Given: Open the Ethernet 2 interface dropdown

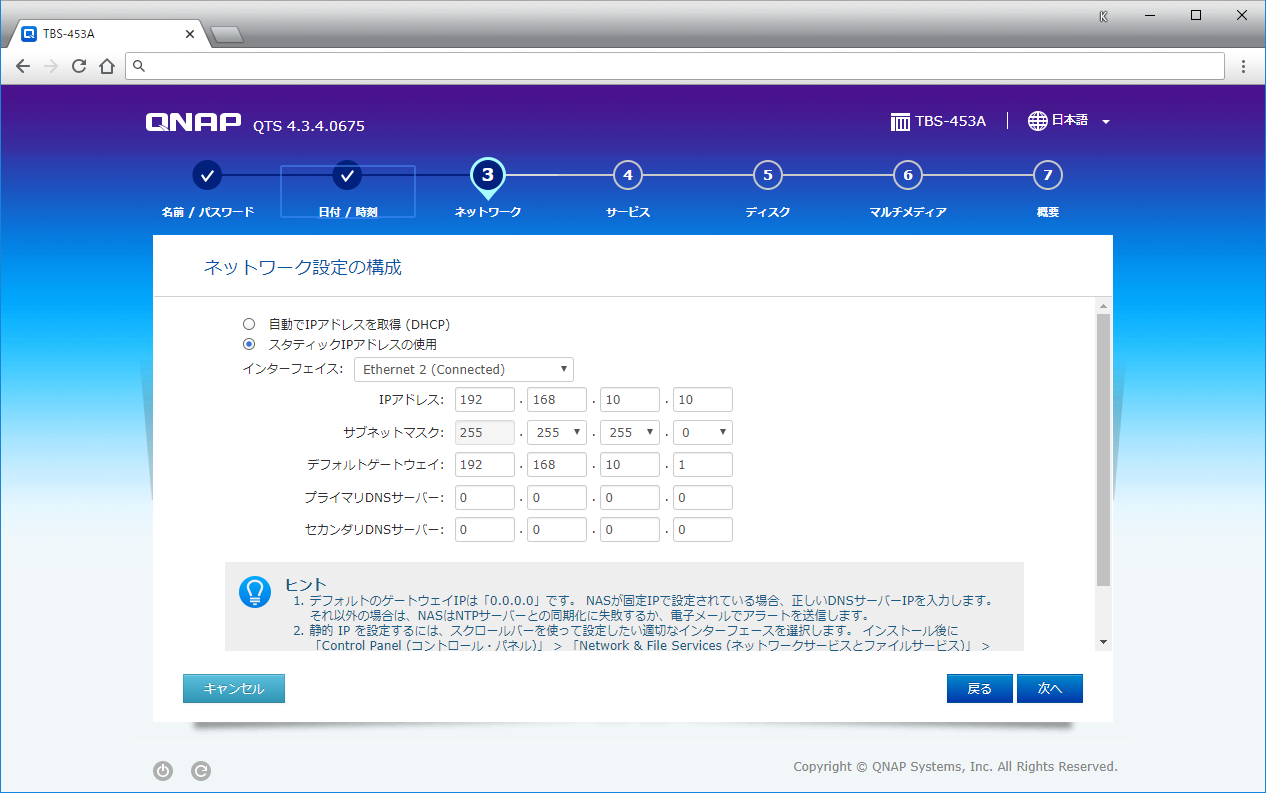Looking at the screenshot, I should pyautogui.click(x=464, y=370).
